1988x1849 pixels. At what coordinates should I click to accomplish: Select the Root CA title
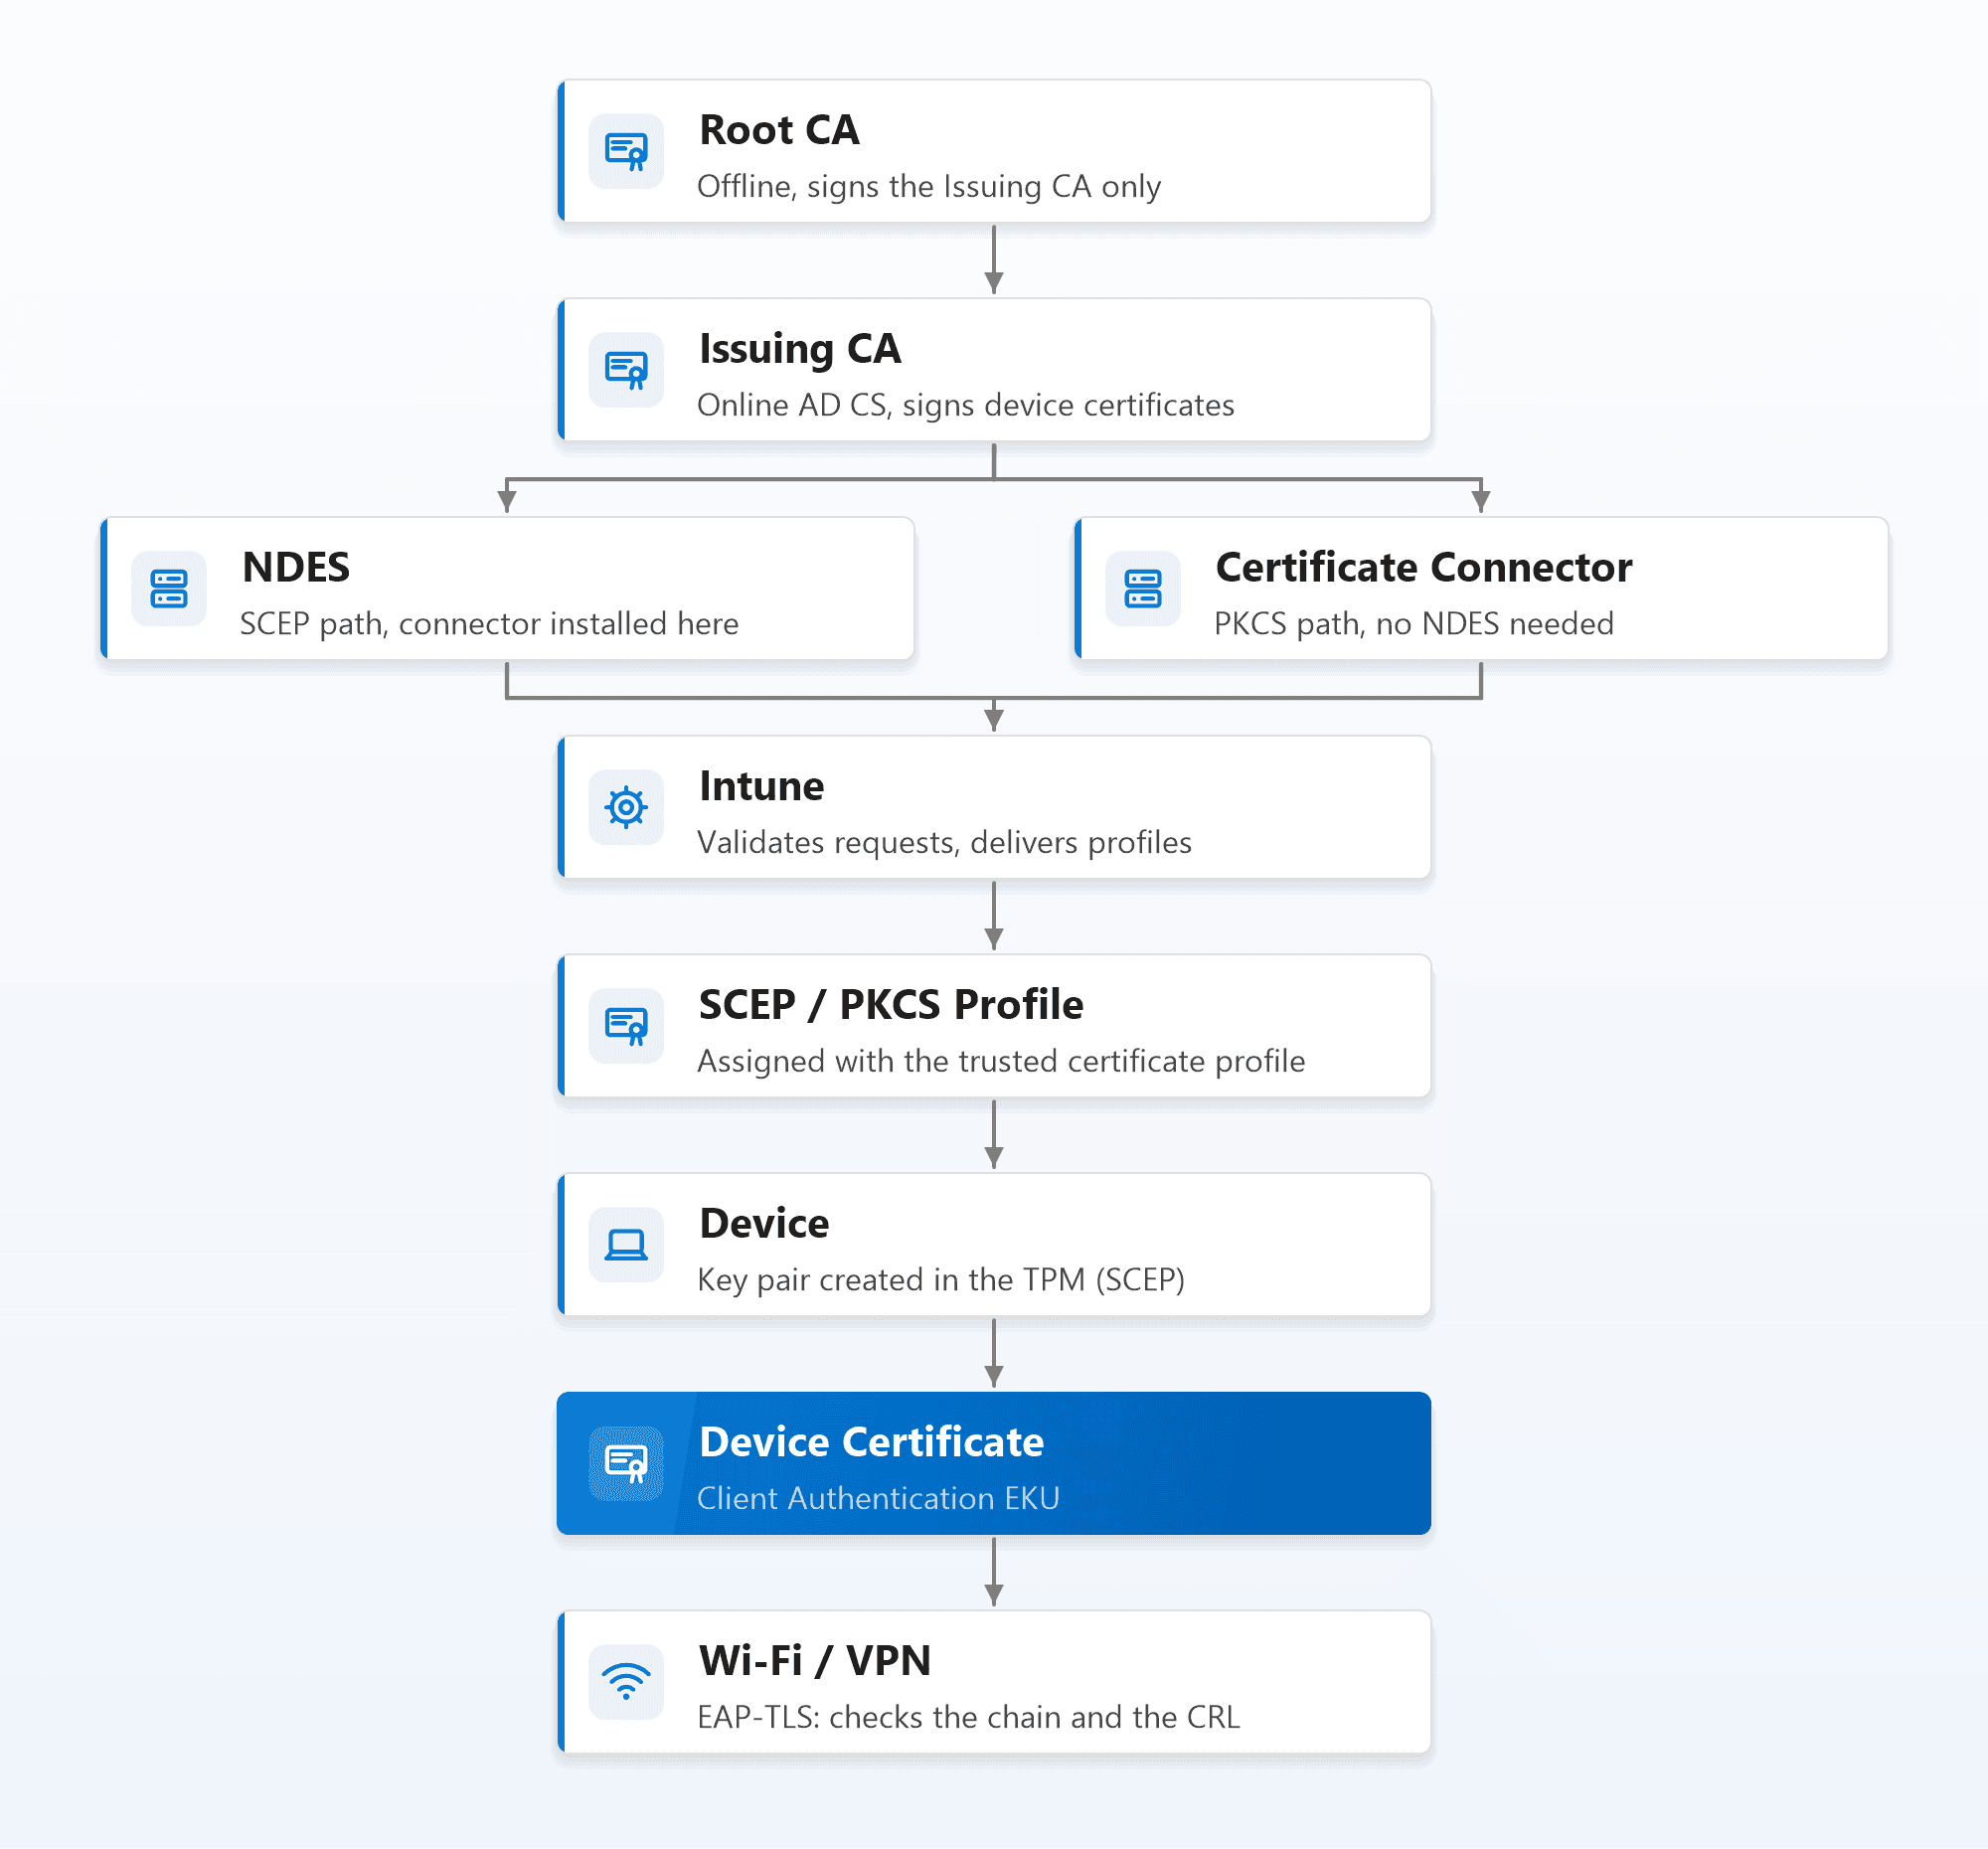pos(779,130)
